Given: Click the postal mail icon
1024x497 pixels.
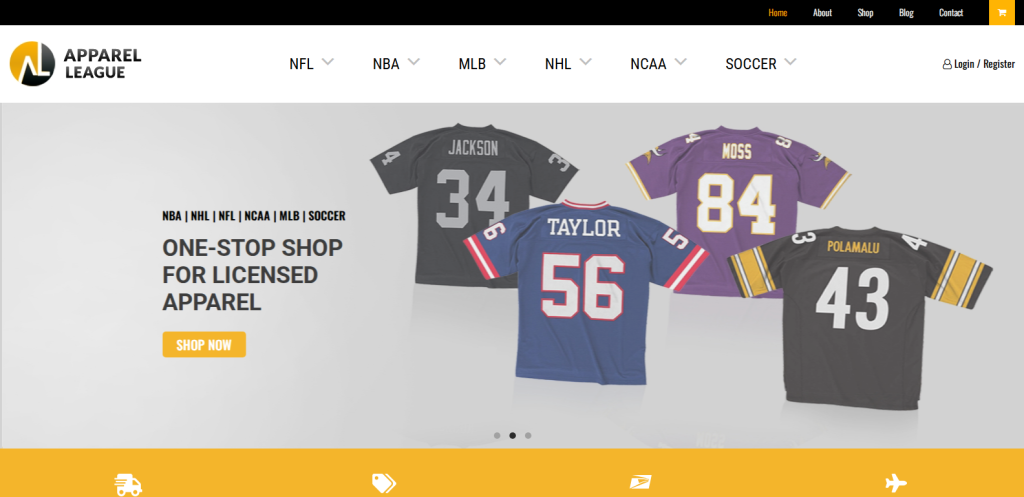Looking at the screenshot, I should coord(640,484).
